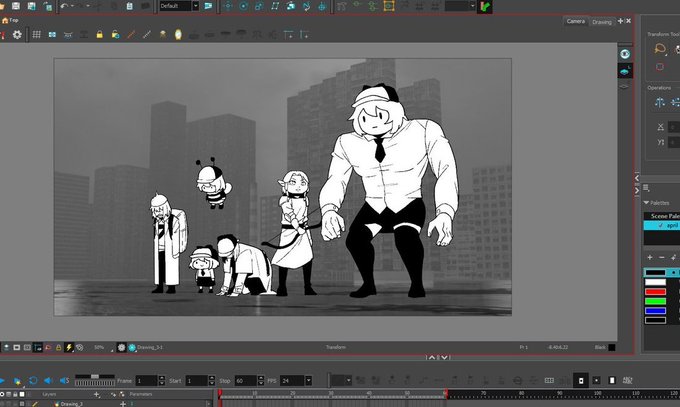Click the Paste clipboard icon
The width and height of the screenshot is (680, 407).
pyautogui.click(x=129, y=6)
